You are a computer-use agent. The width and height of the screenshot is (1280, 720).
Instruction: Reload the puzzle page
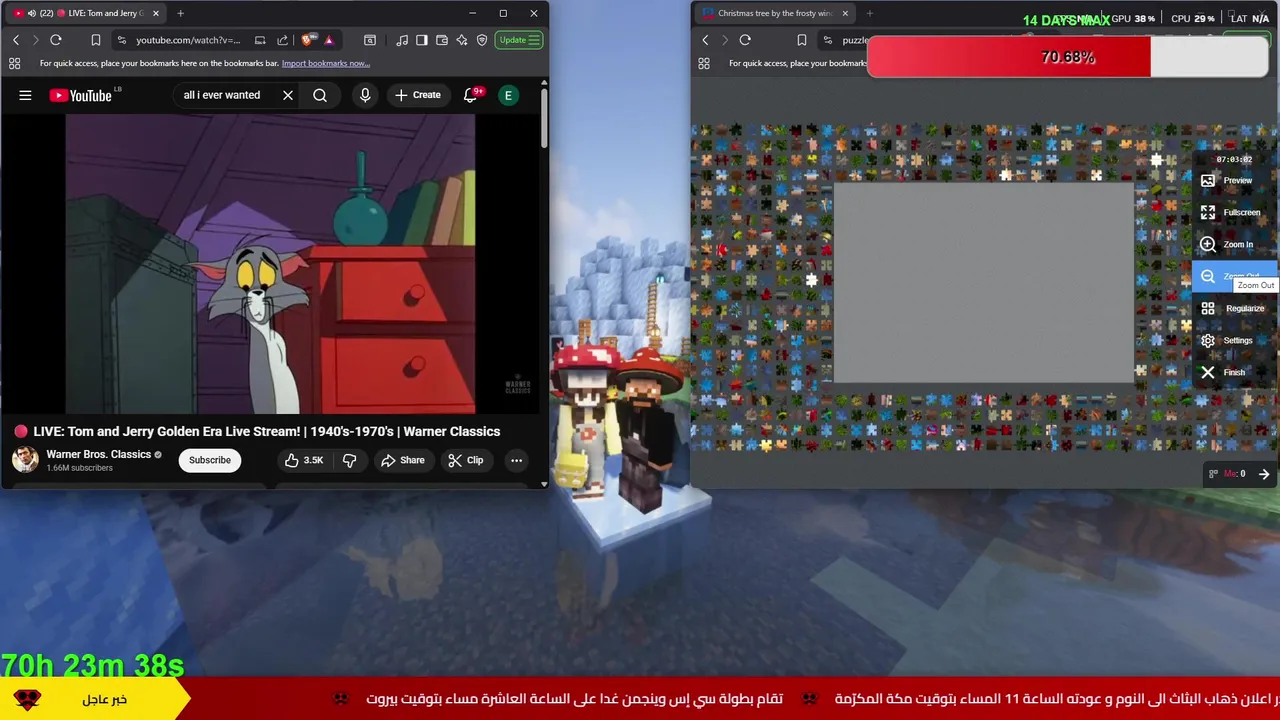point(745,40)
